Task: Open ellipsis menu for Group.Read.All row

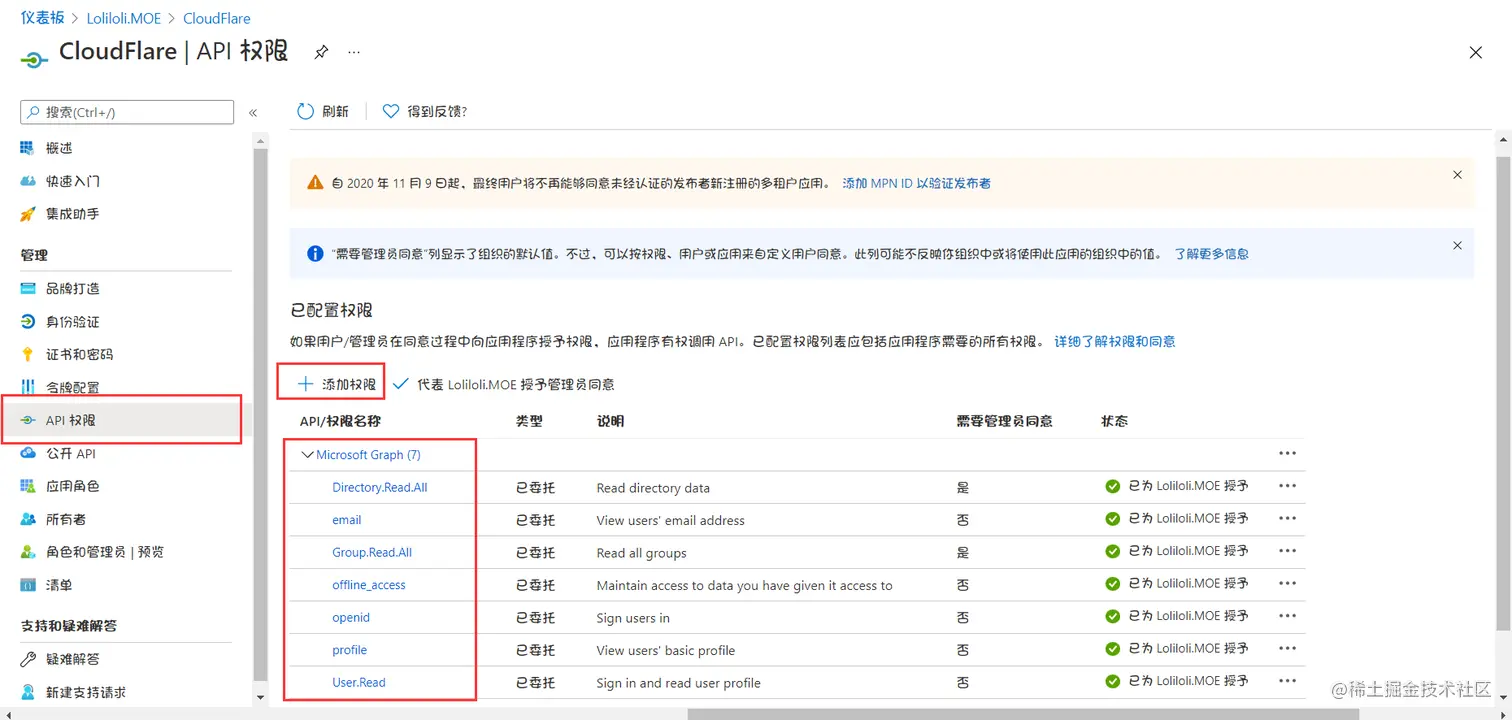Action: pyautogui.click(x=1288, y=551)
